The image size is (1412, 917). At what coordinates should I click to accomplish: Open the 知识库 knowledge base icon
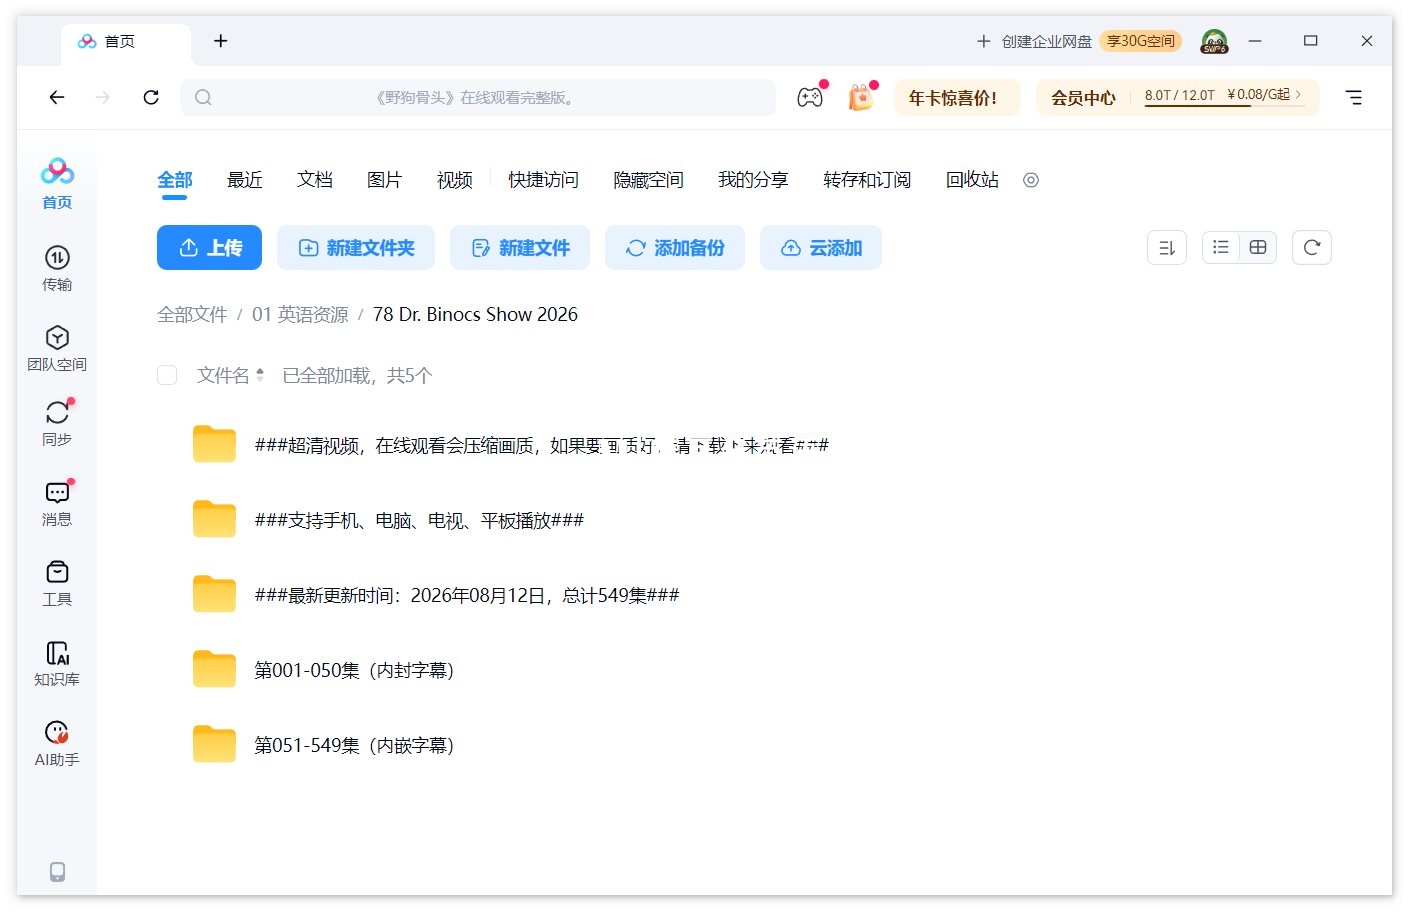(x=57, y=663)
